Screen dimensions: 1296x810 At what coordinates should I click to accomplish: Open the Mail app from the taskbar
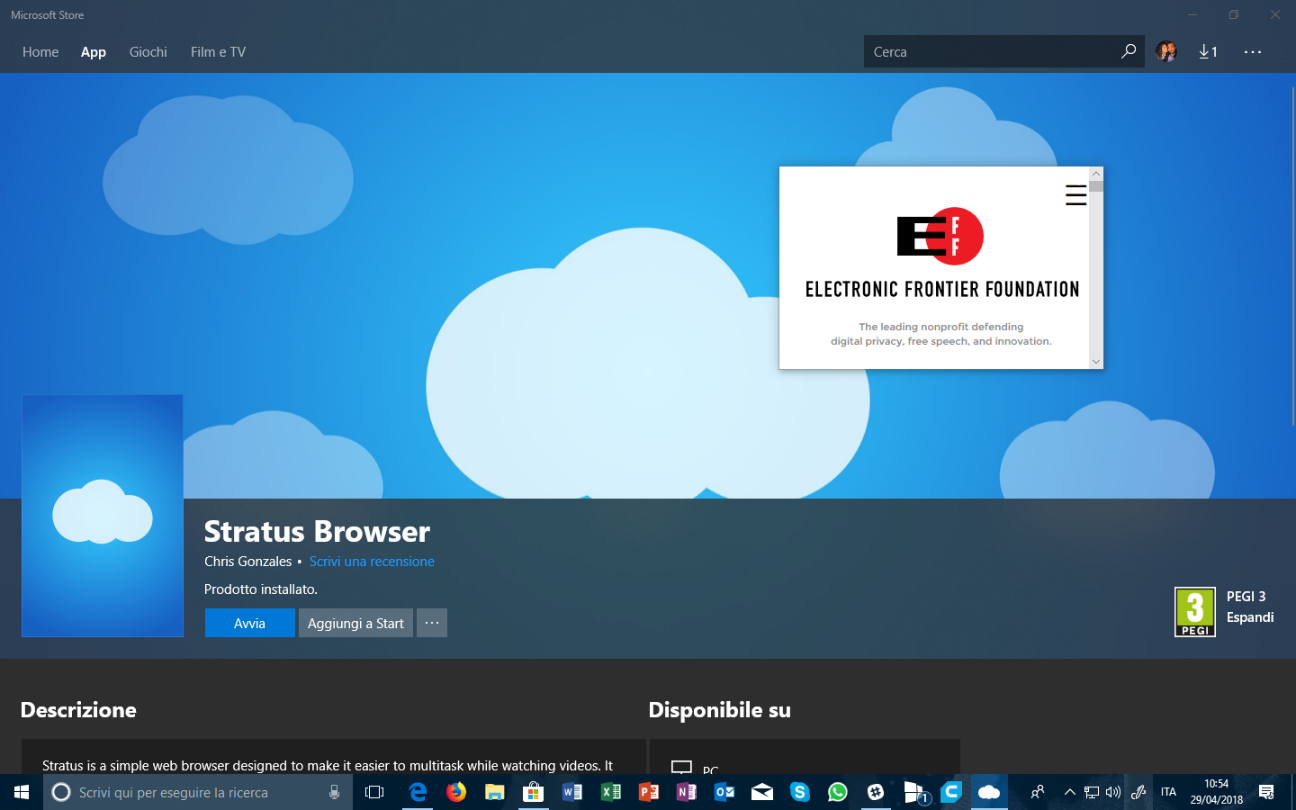click(x=762, y=792)
